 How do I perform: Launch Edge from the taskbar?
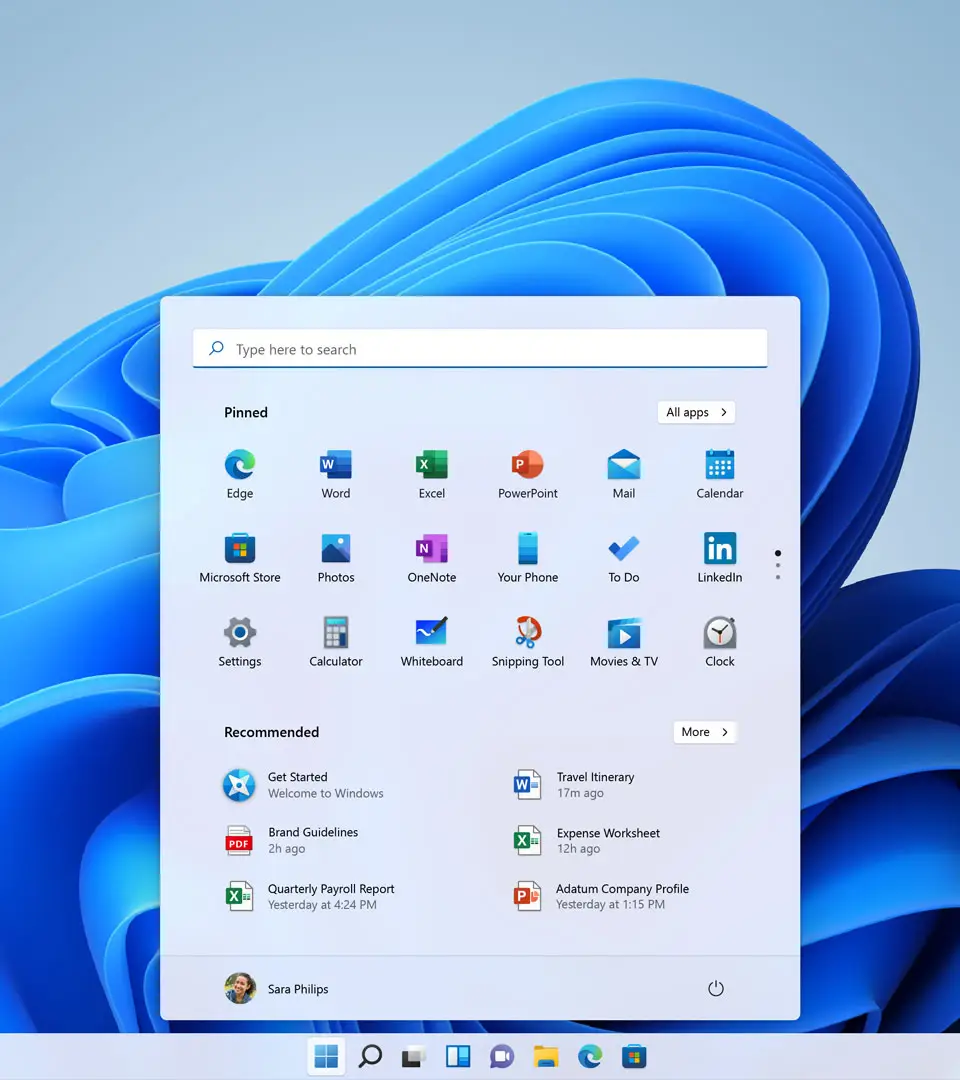coord(590,1056)
